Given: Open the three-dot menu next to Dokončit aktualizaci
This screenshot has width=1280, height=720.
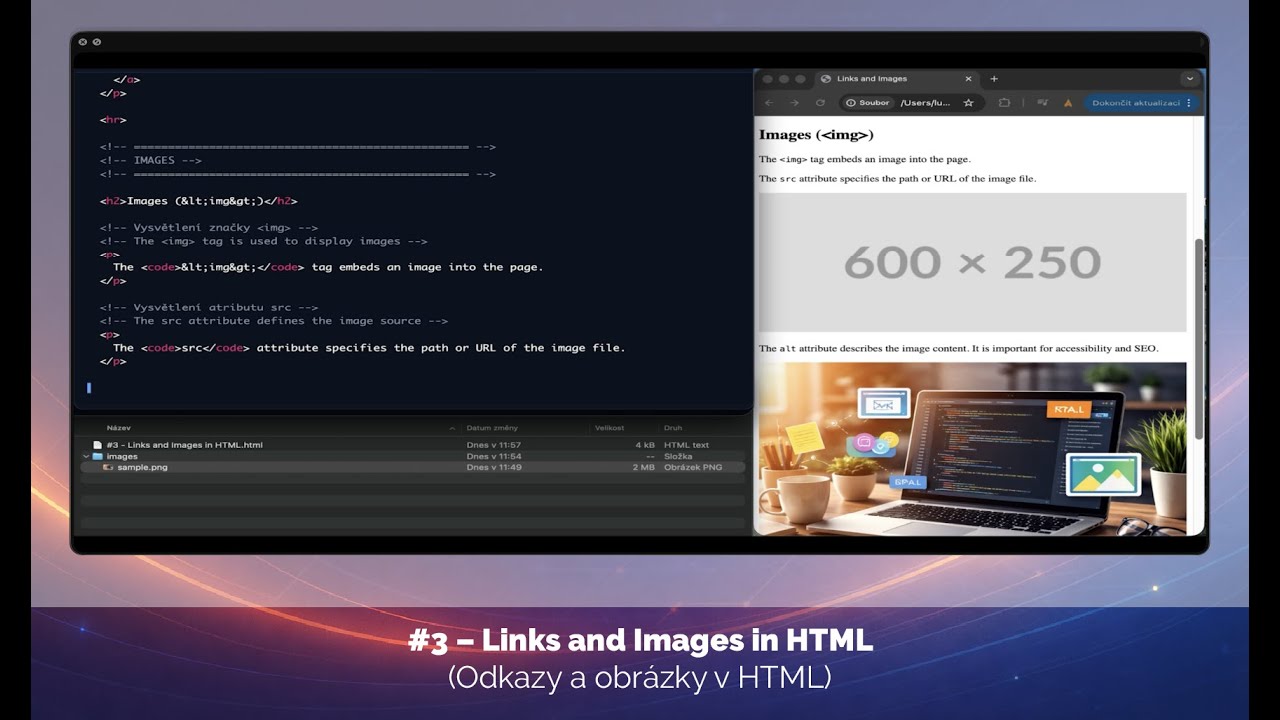Looking at the screenshot, I should click(x=1188, y=103).
